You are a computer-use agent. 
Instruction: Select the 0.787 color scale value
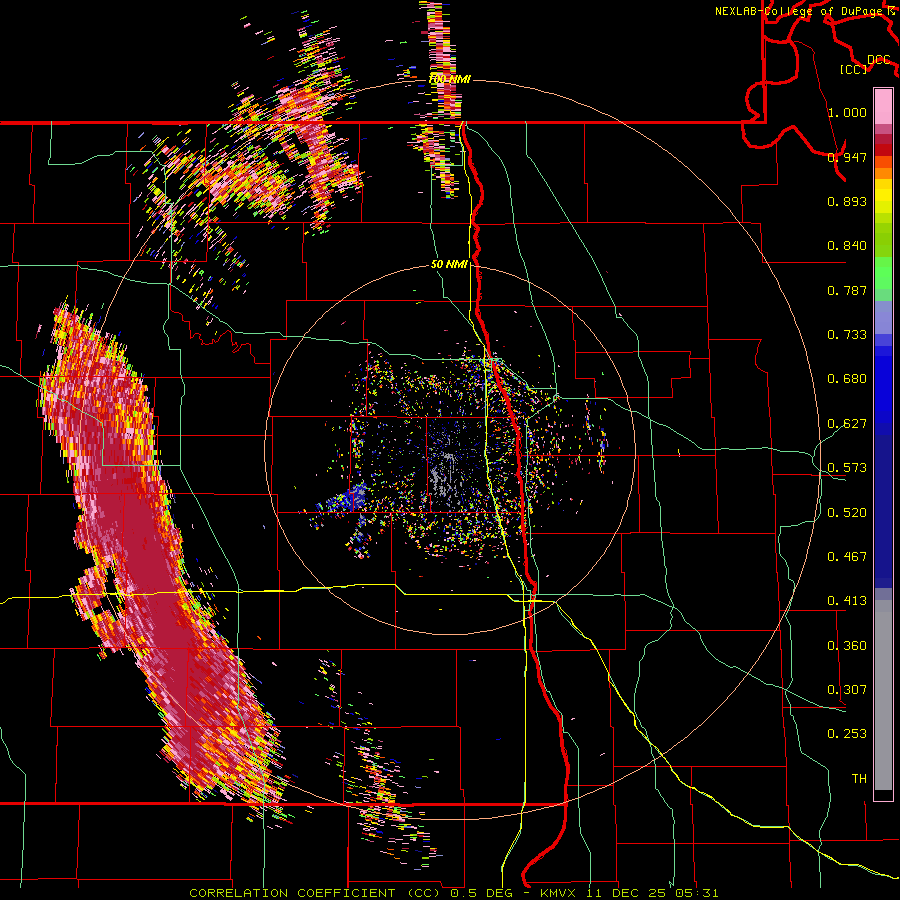click(x=847, y=290)
